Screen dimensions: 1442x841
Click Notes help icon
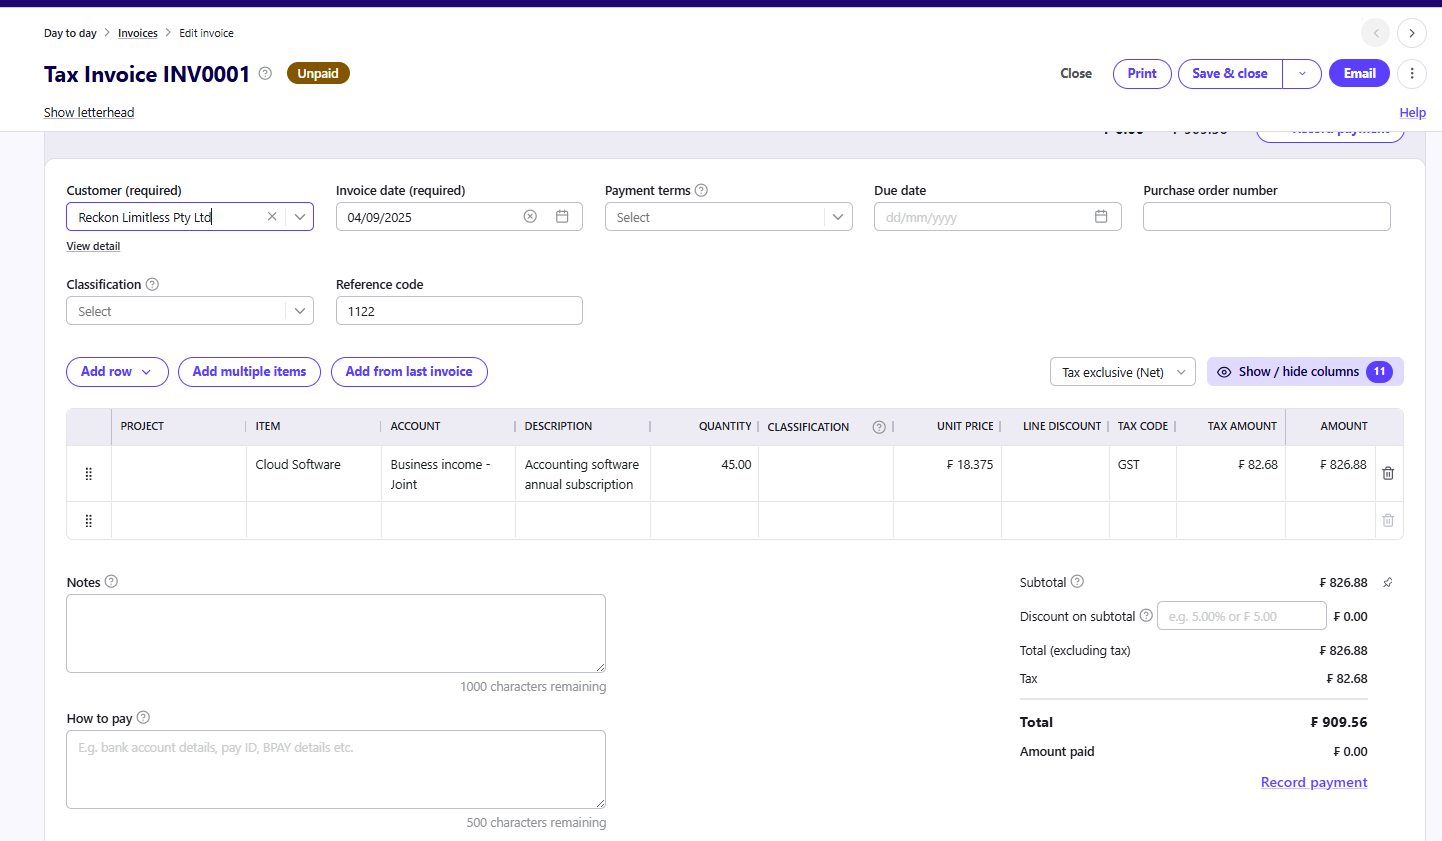click(x=111, y=581)
